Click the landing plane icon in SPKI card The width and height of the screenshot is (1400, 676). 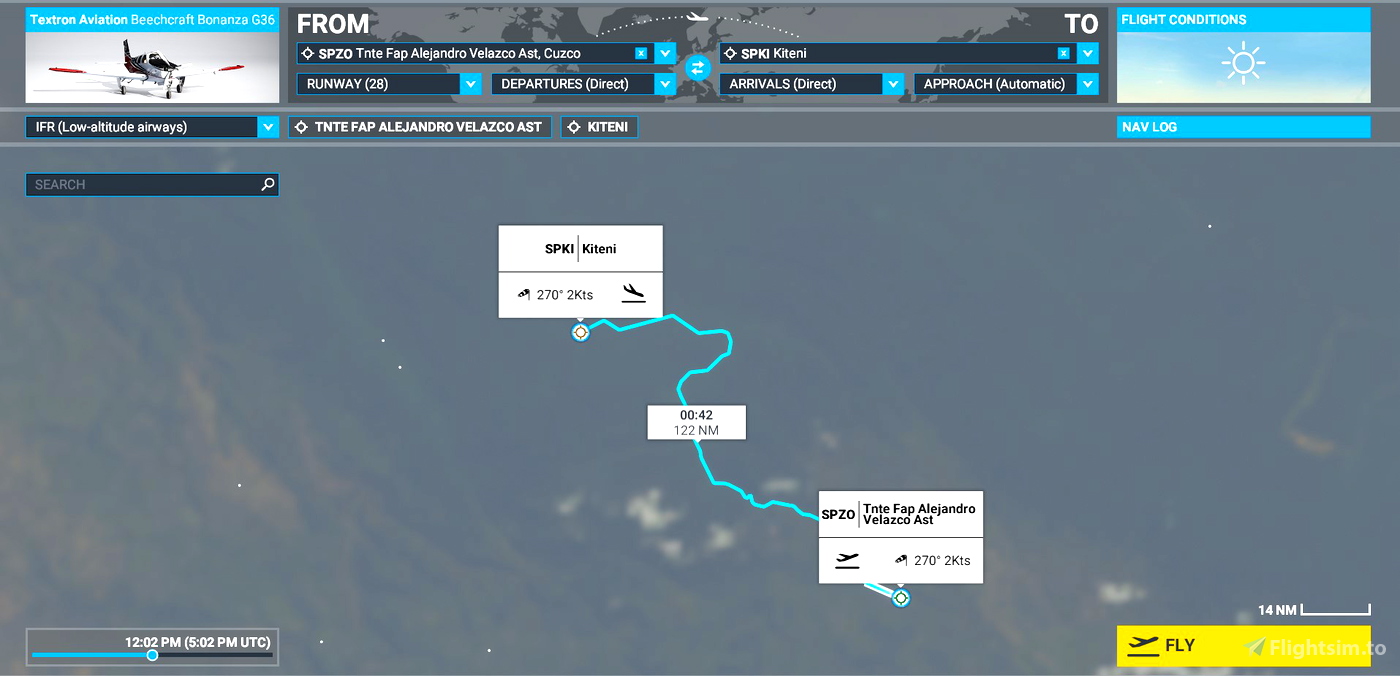[633, 293]
